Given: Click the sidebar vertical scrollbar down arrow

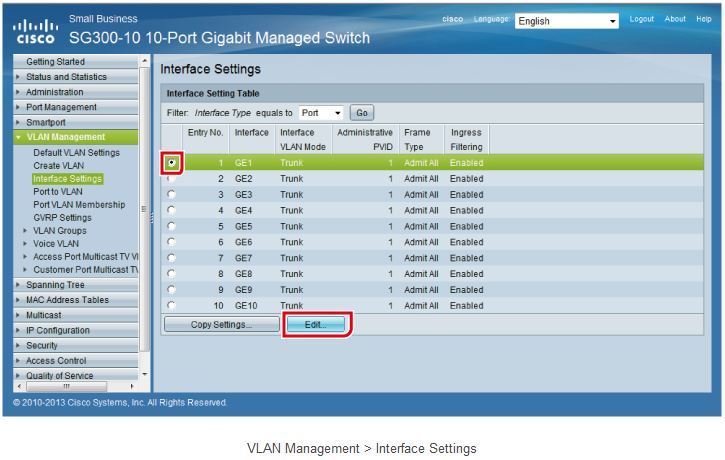Looking at the screenshot, I should pos(145,374).
